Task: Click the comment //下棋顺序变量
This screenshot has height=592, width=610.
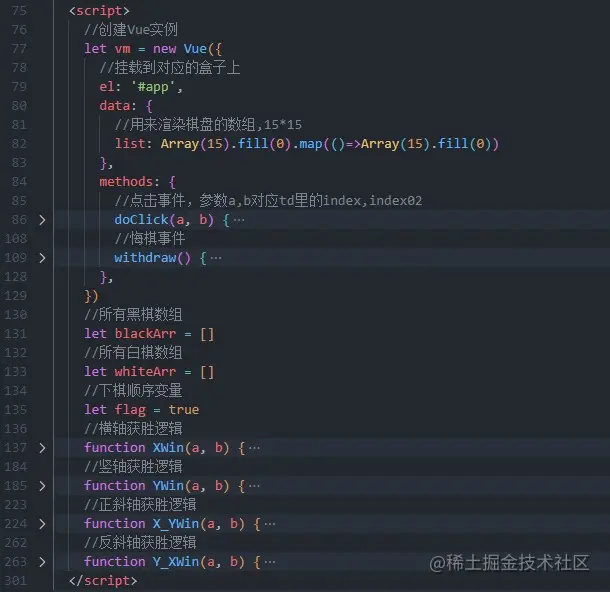Action: point(133,391)
